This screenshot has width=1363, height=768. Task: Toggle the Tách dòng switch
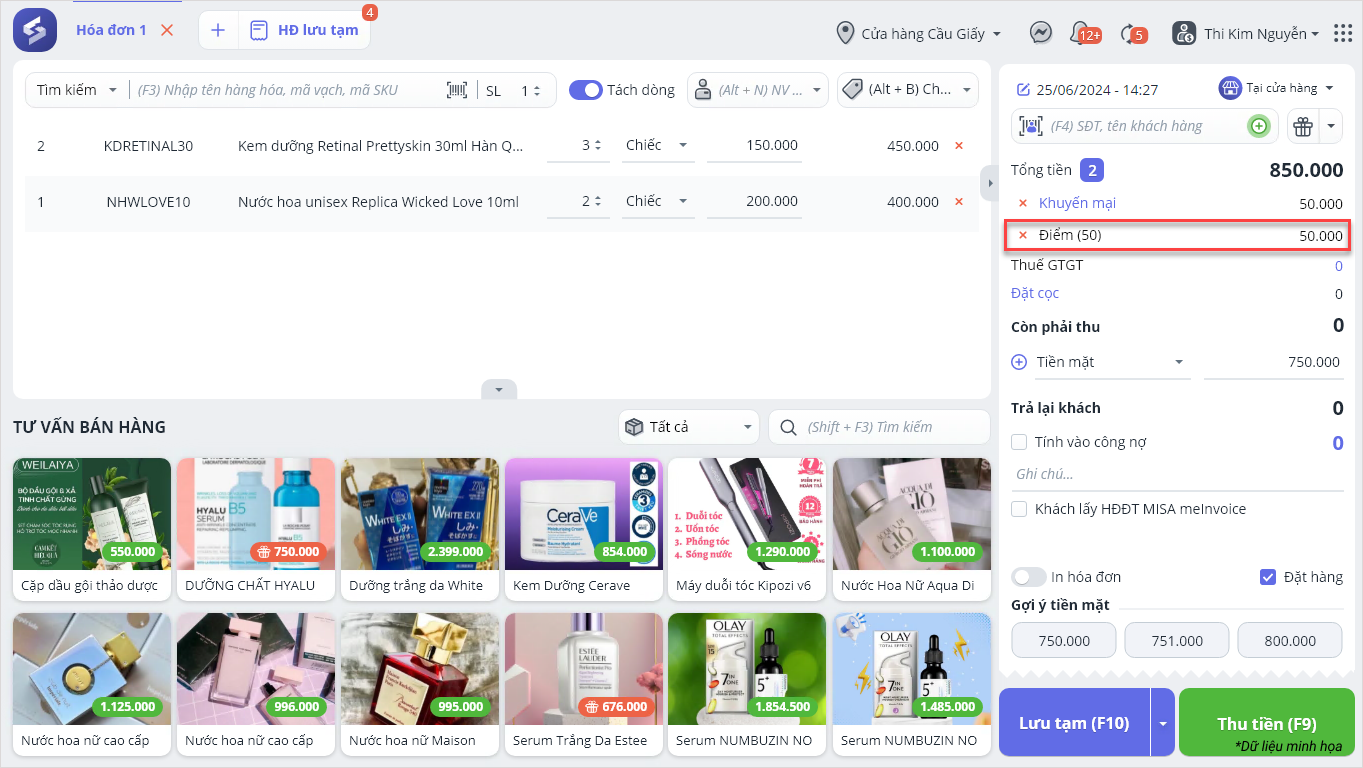(x=585, y=90)
